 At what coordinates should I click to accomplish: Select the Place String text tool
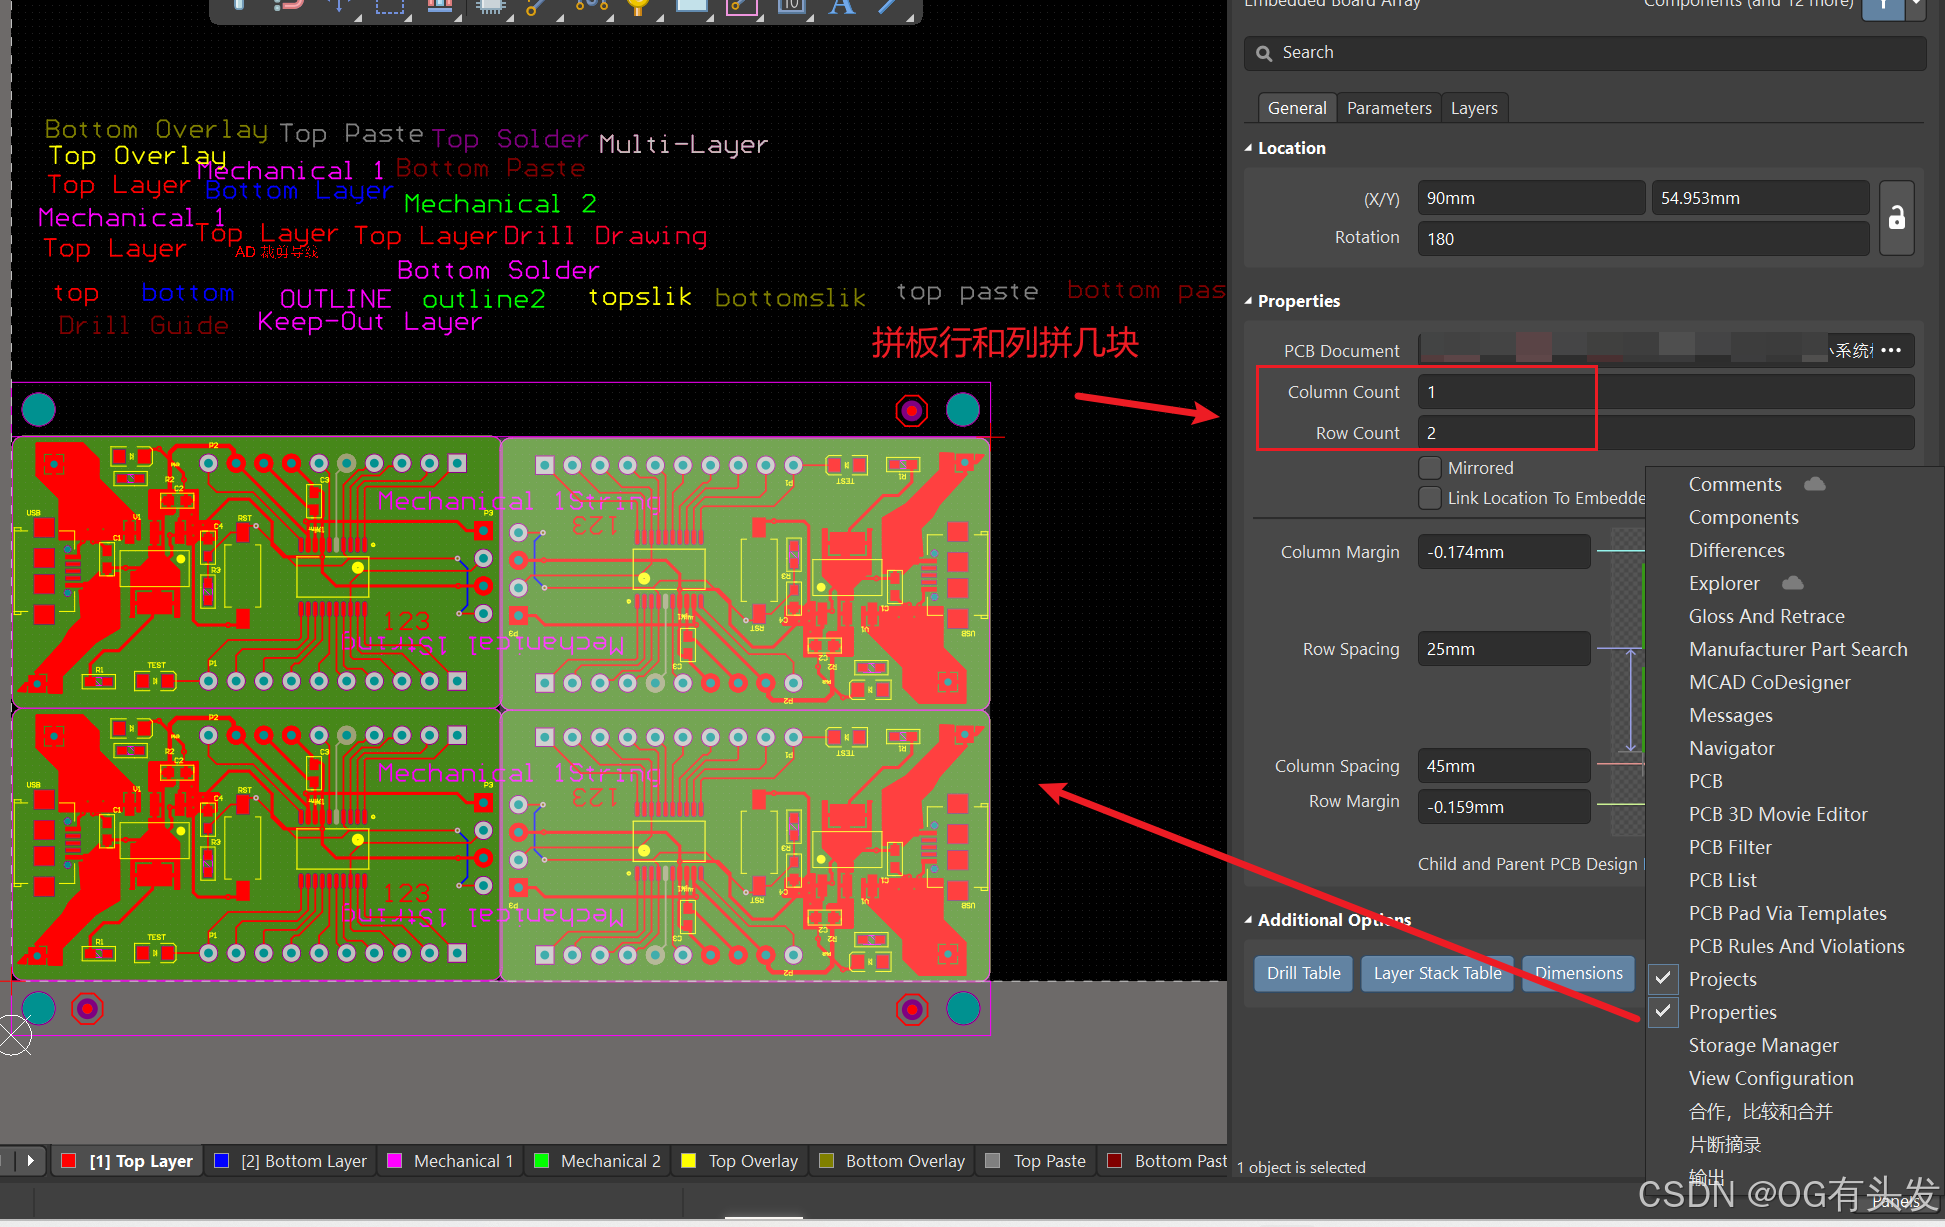click(842, 6)
